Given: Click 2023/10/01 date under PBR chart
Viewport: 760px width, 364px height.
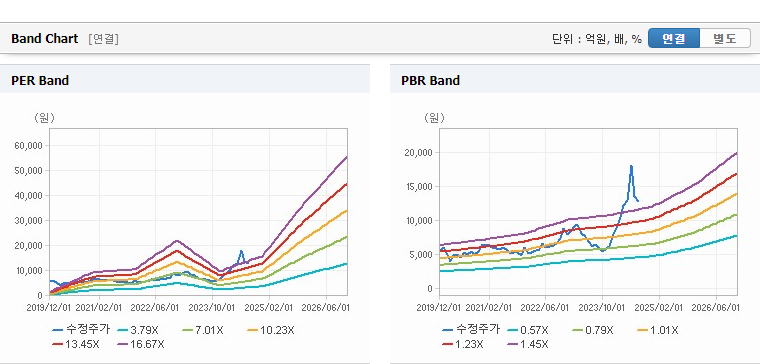Looking at the screenshot, I should tap(602, 308).
